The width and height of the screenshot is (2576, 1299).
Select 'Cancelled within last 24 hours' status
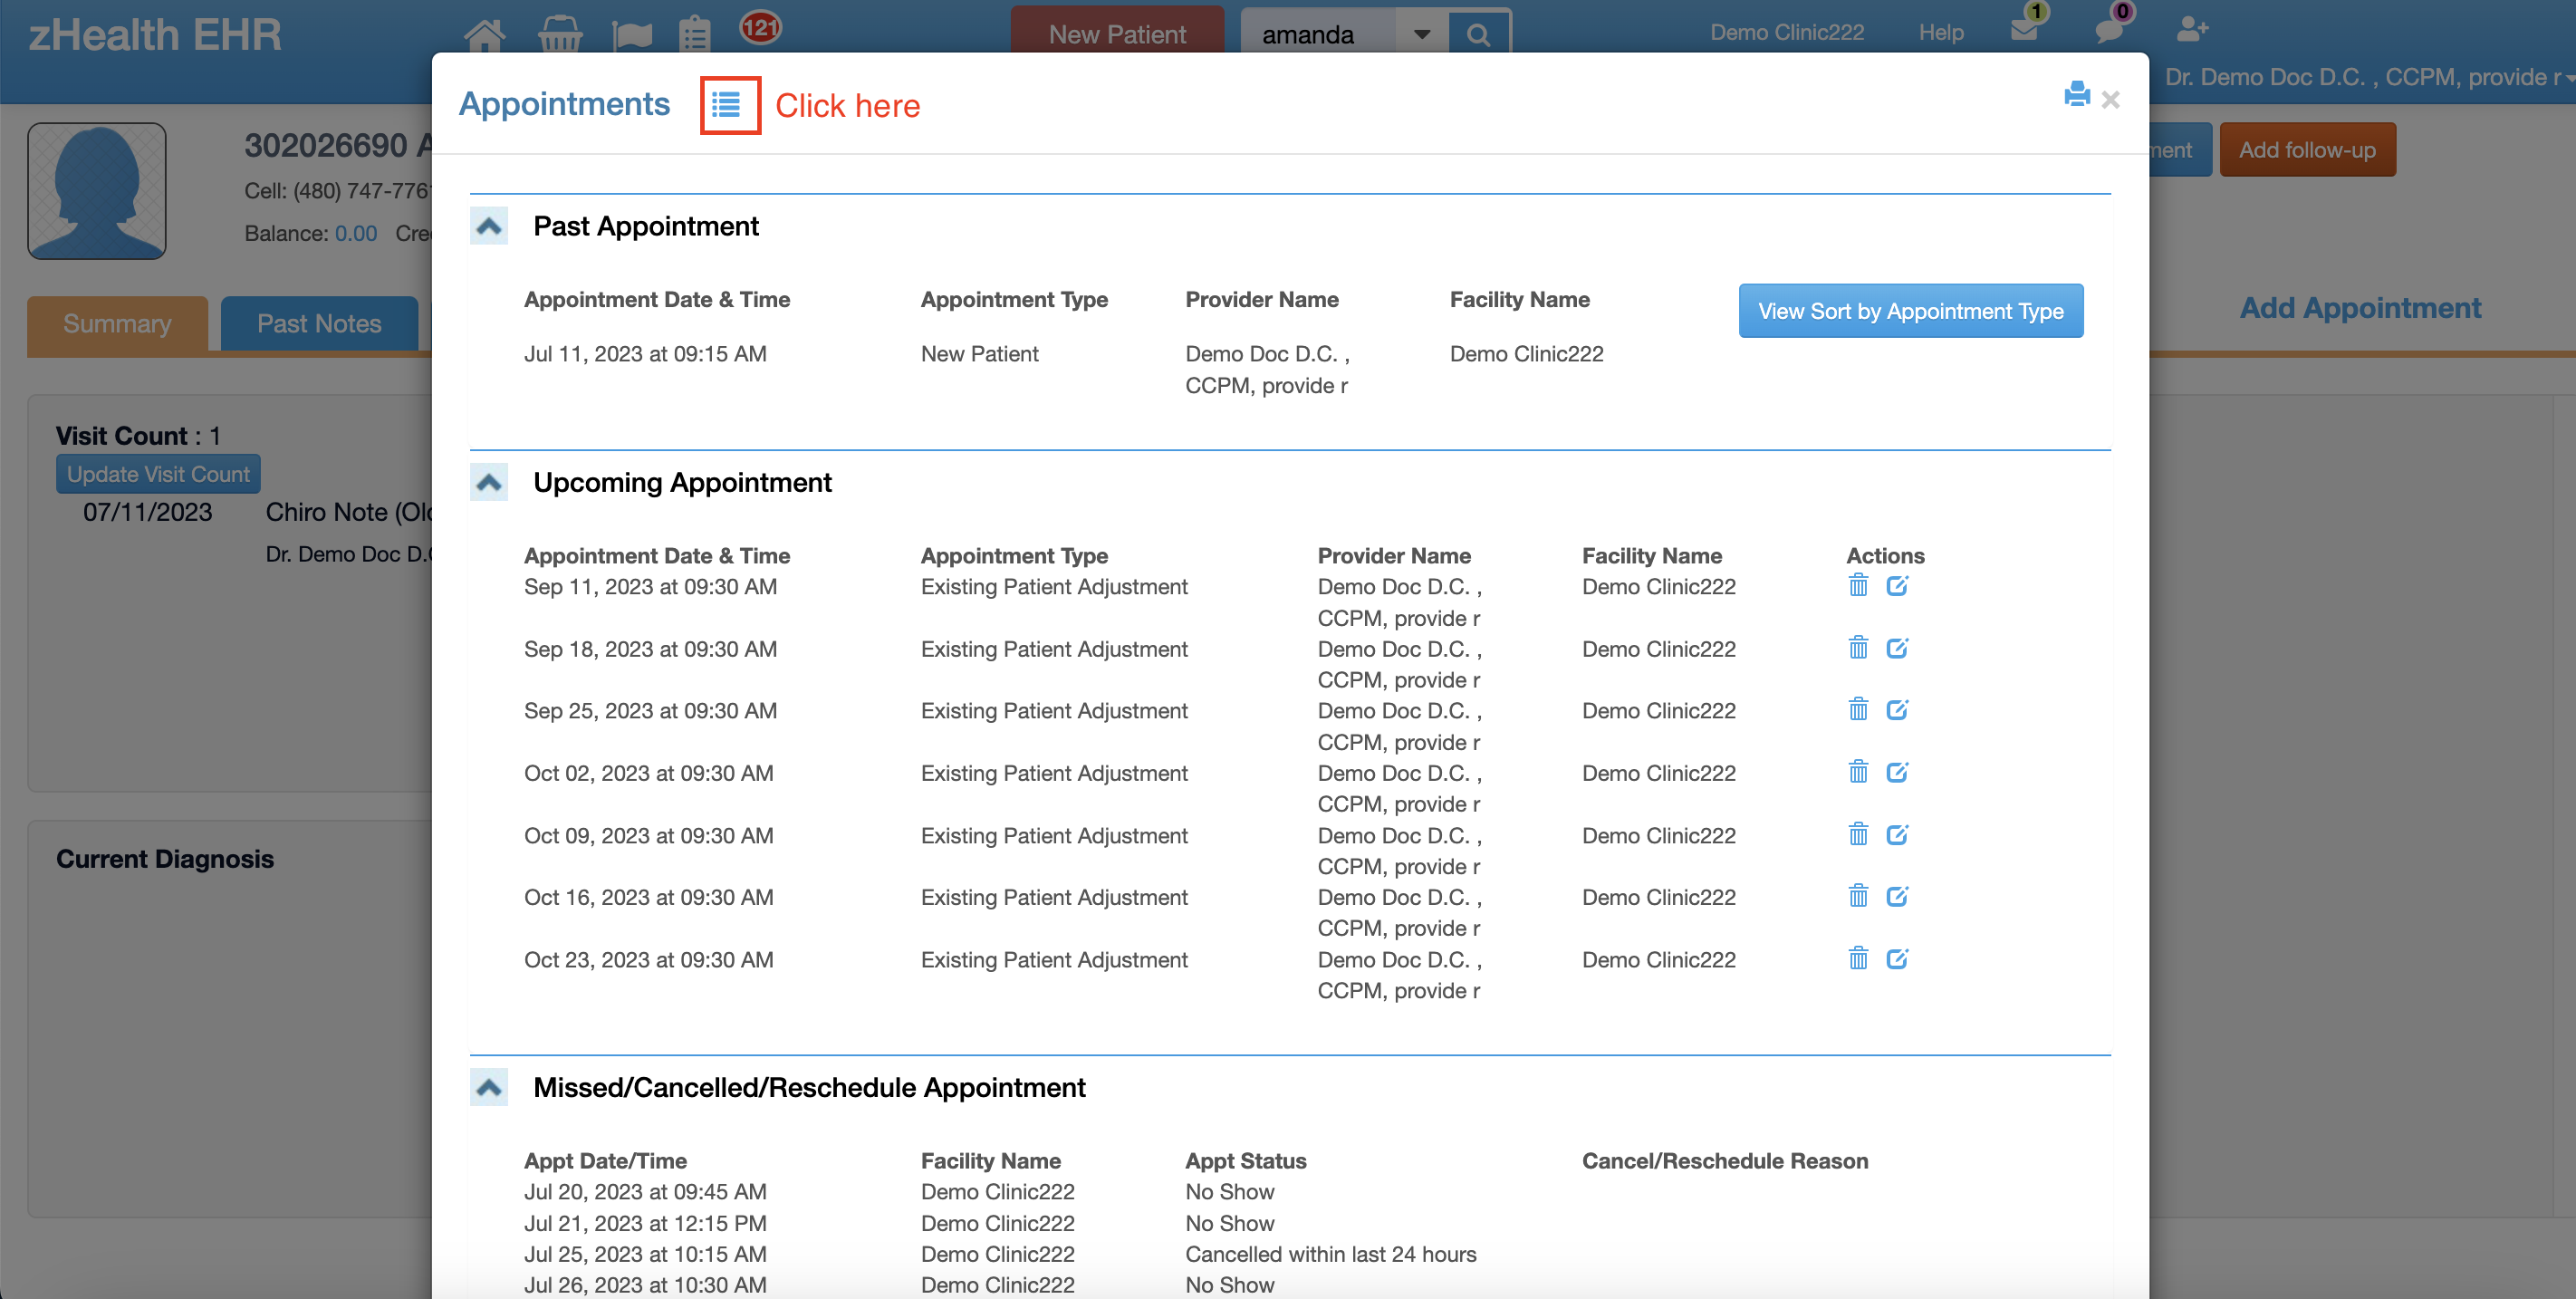click(x=1330, y=1254)
